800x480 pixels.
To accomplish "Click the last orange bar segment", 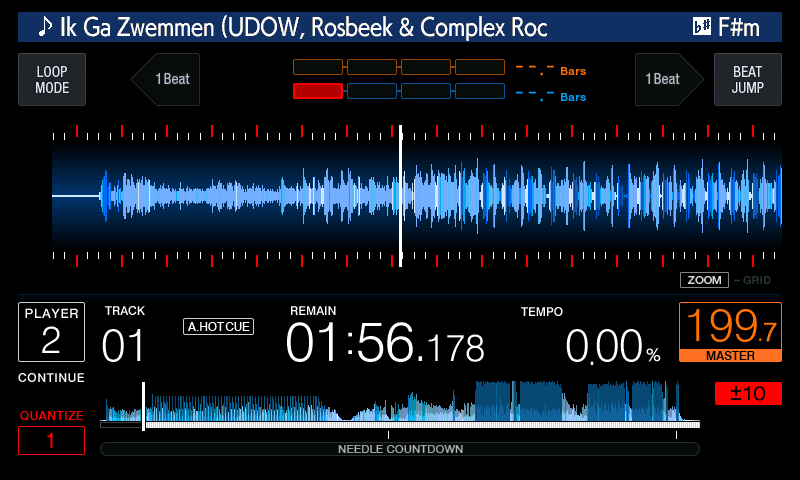I will [x=480, y=67].
